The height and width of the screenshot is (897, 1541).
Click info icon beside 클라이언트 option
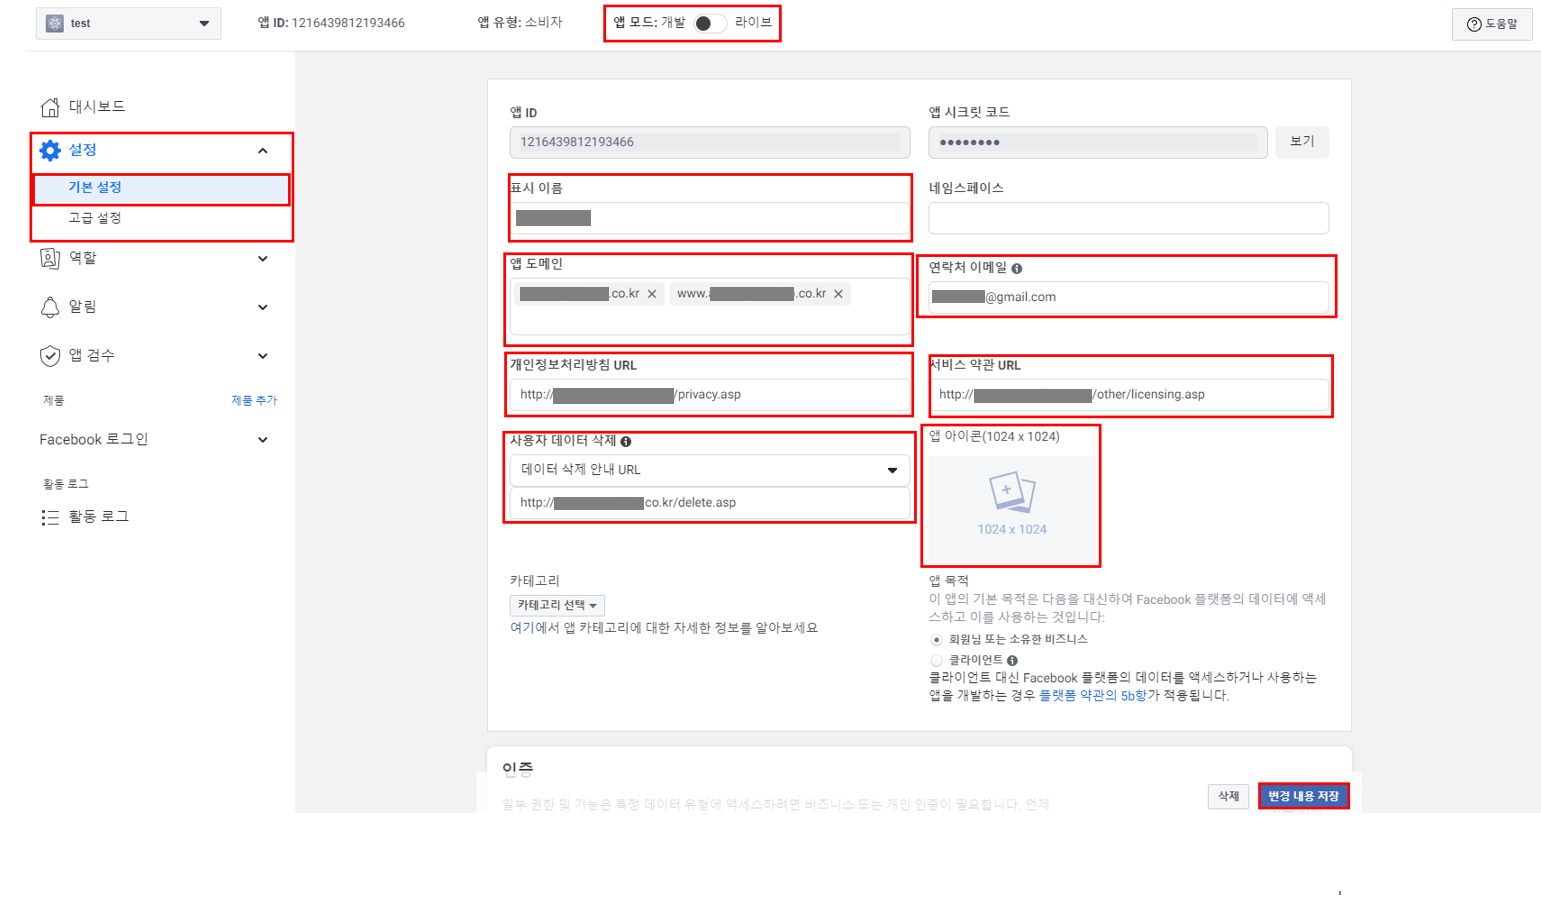click(x=1013, y=660)
